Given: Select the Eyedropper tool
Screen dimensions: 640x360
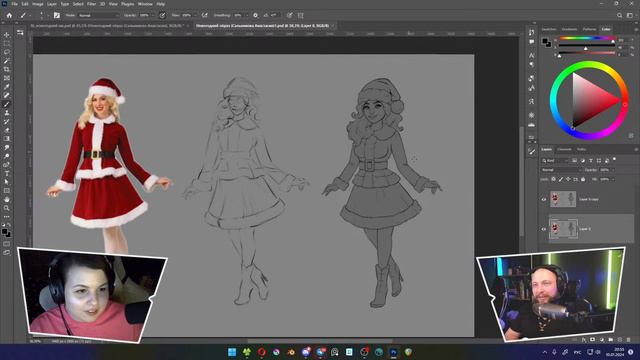Looking at the screenshot, I should 7,87.
